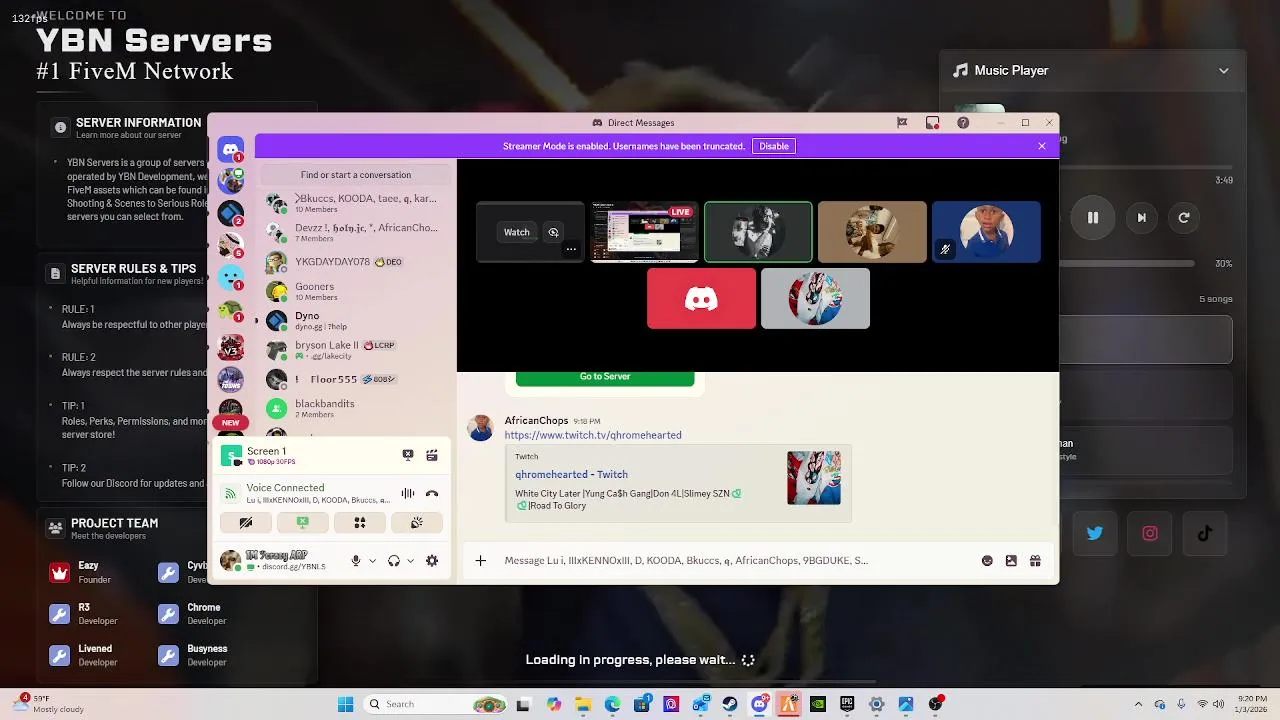Deafen headphones in user panel
The width and height of the screenshot is (1280, 720).
[x=394, y=561]
